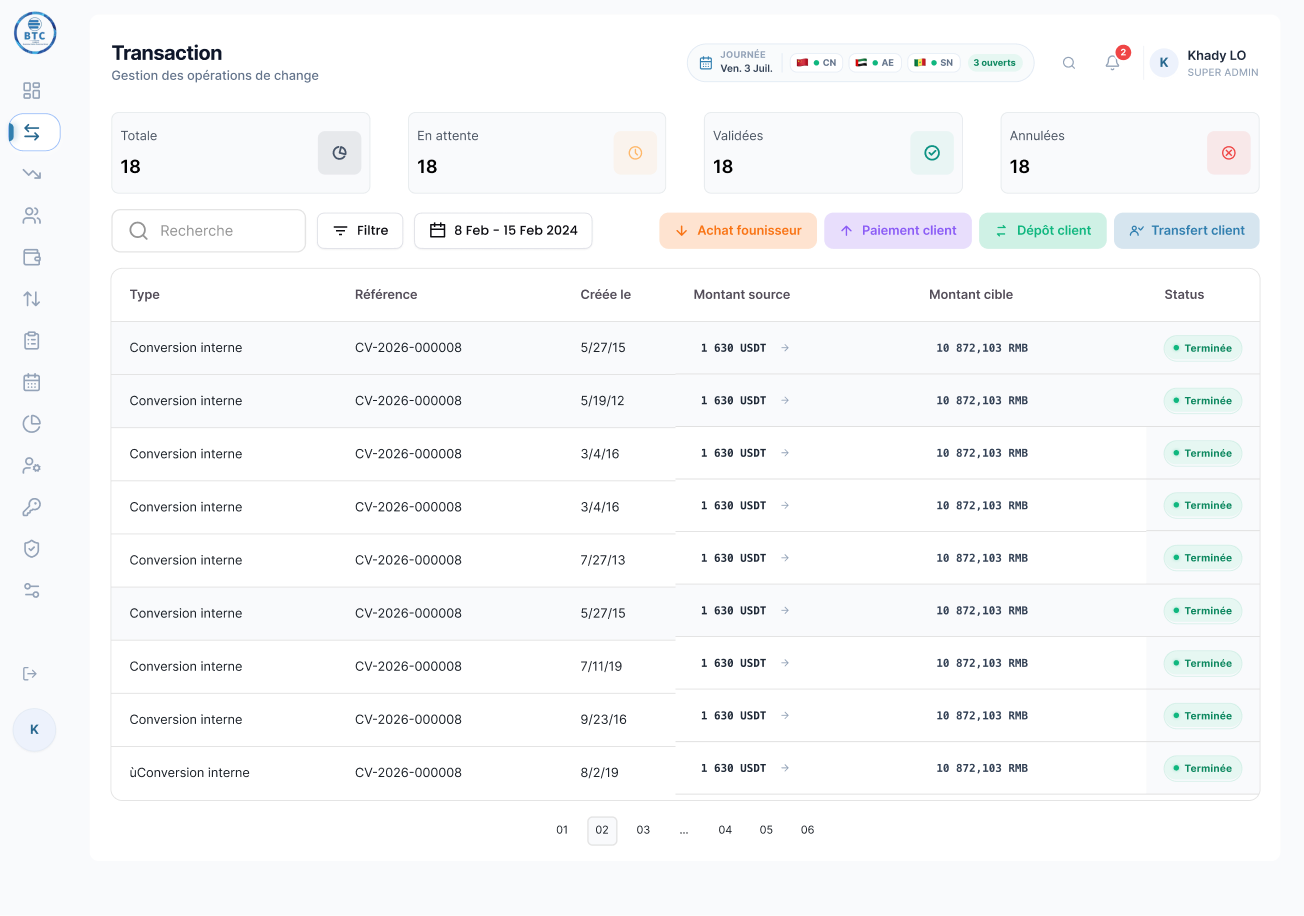The height and width of the screenshot is (916, 1304).
Task: Open the Filtre dropdown button
Action: (x=360, y=231)
